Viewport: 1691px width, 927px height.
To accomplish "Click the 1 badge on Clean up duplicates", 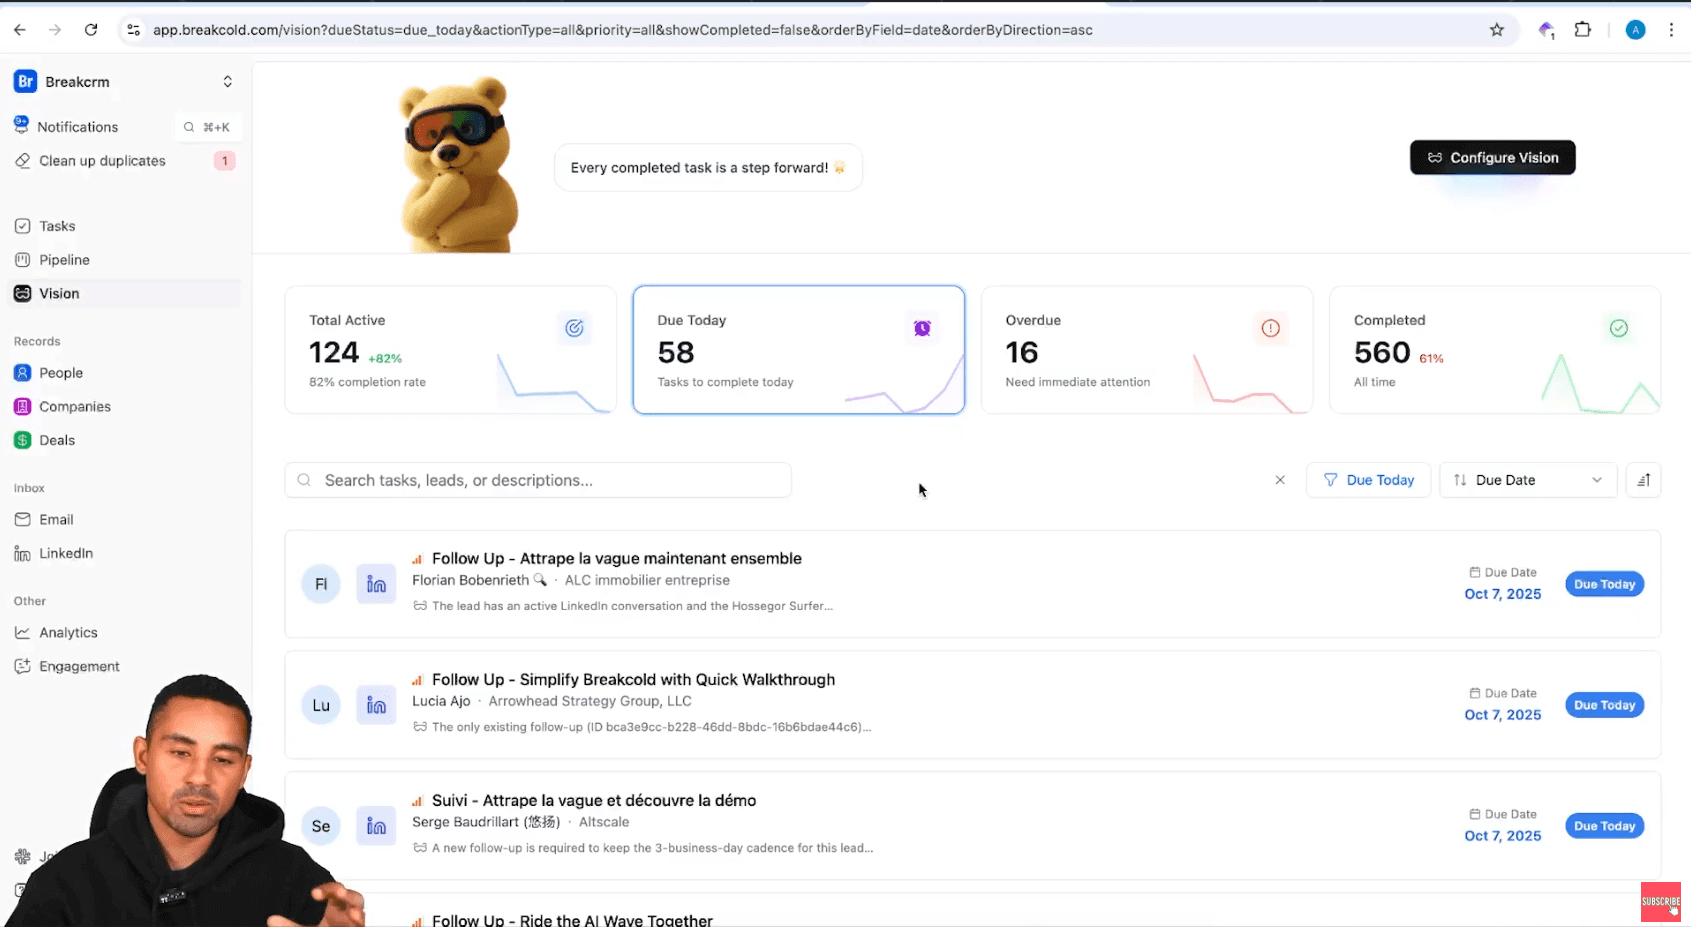I will 225,161.
